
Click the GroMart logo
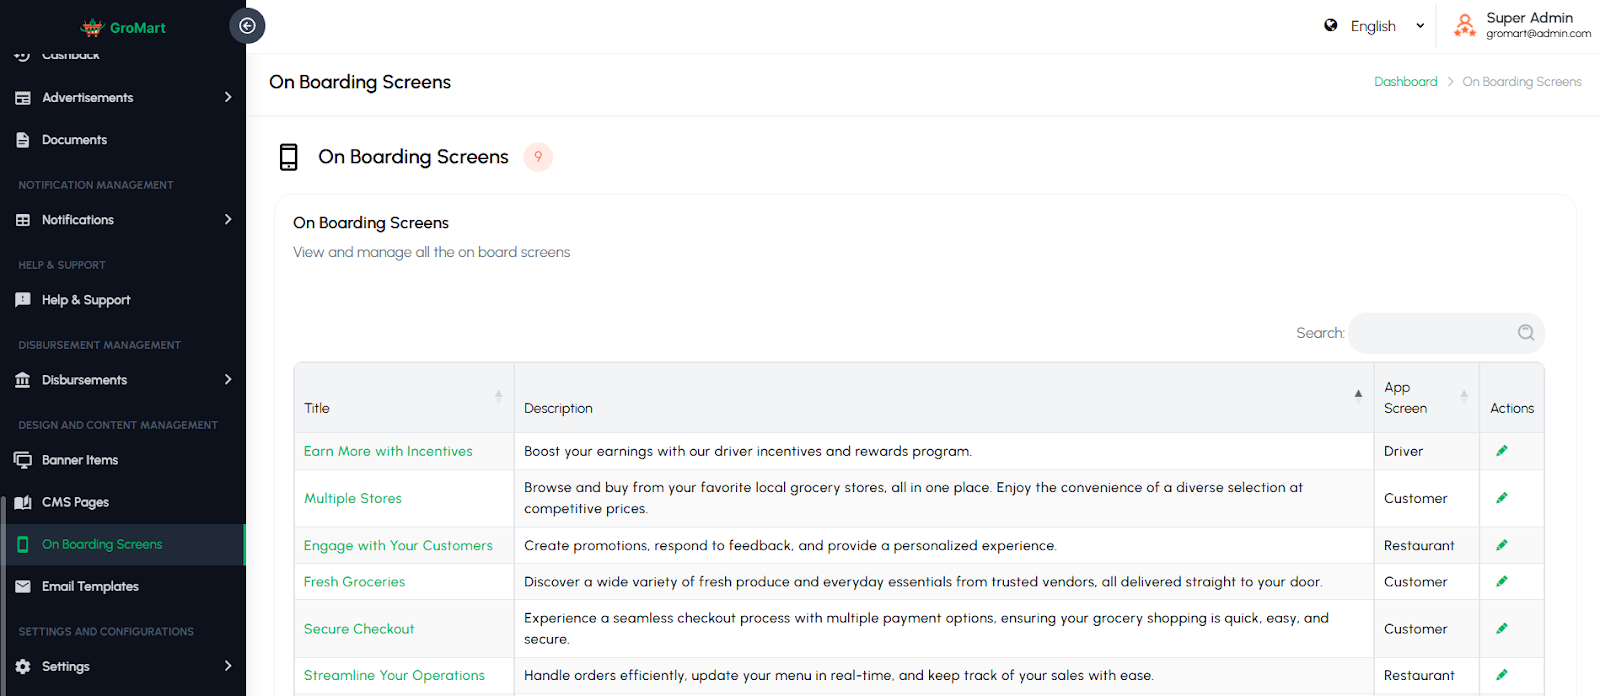click(123, 27)
